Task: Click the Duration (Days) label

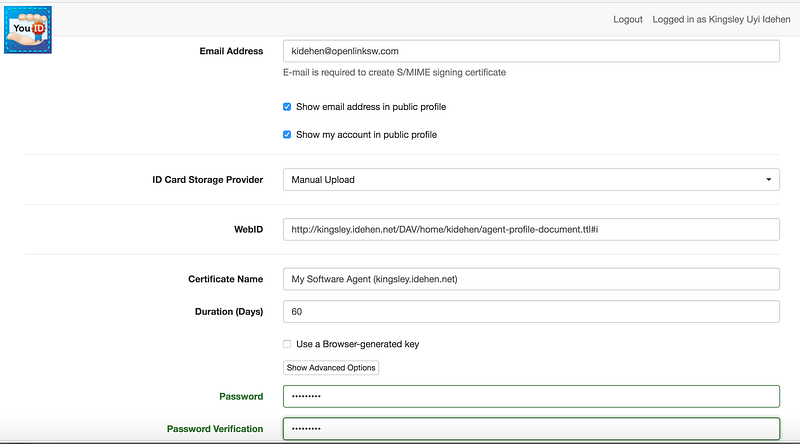Action: point(229,311)
